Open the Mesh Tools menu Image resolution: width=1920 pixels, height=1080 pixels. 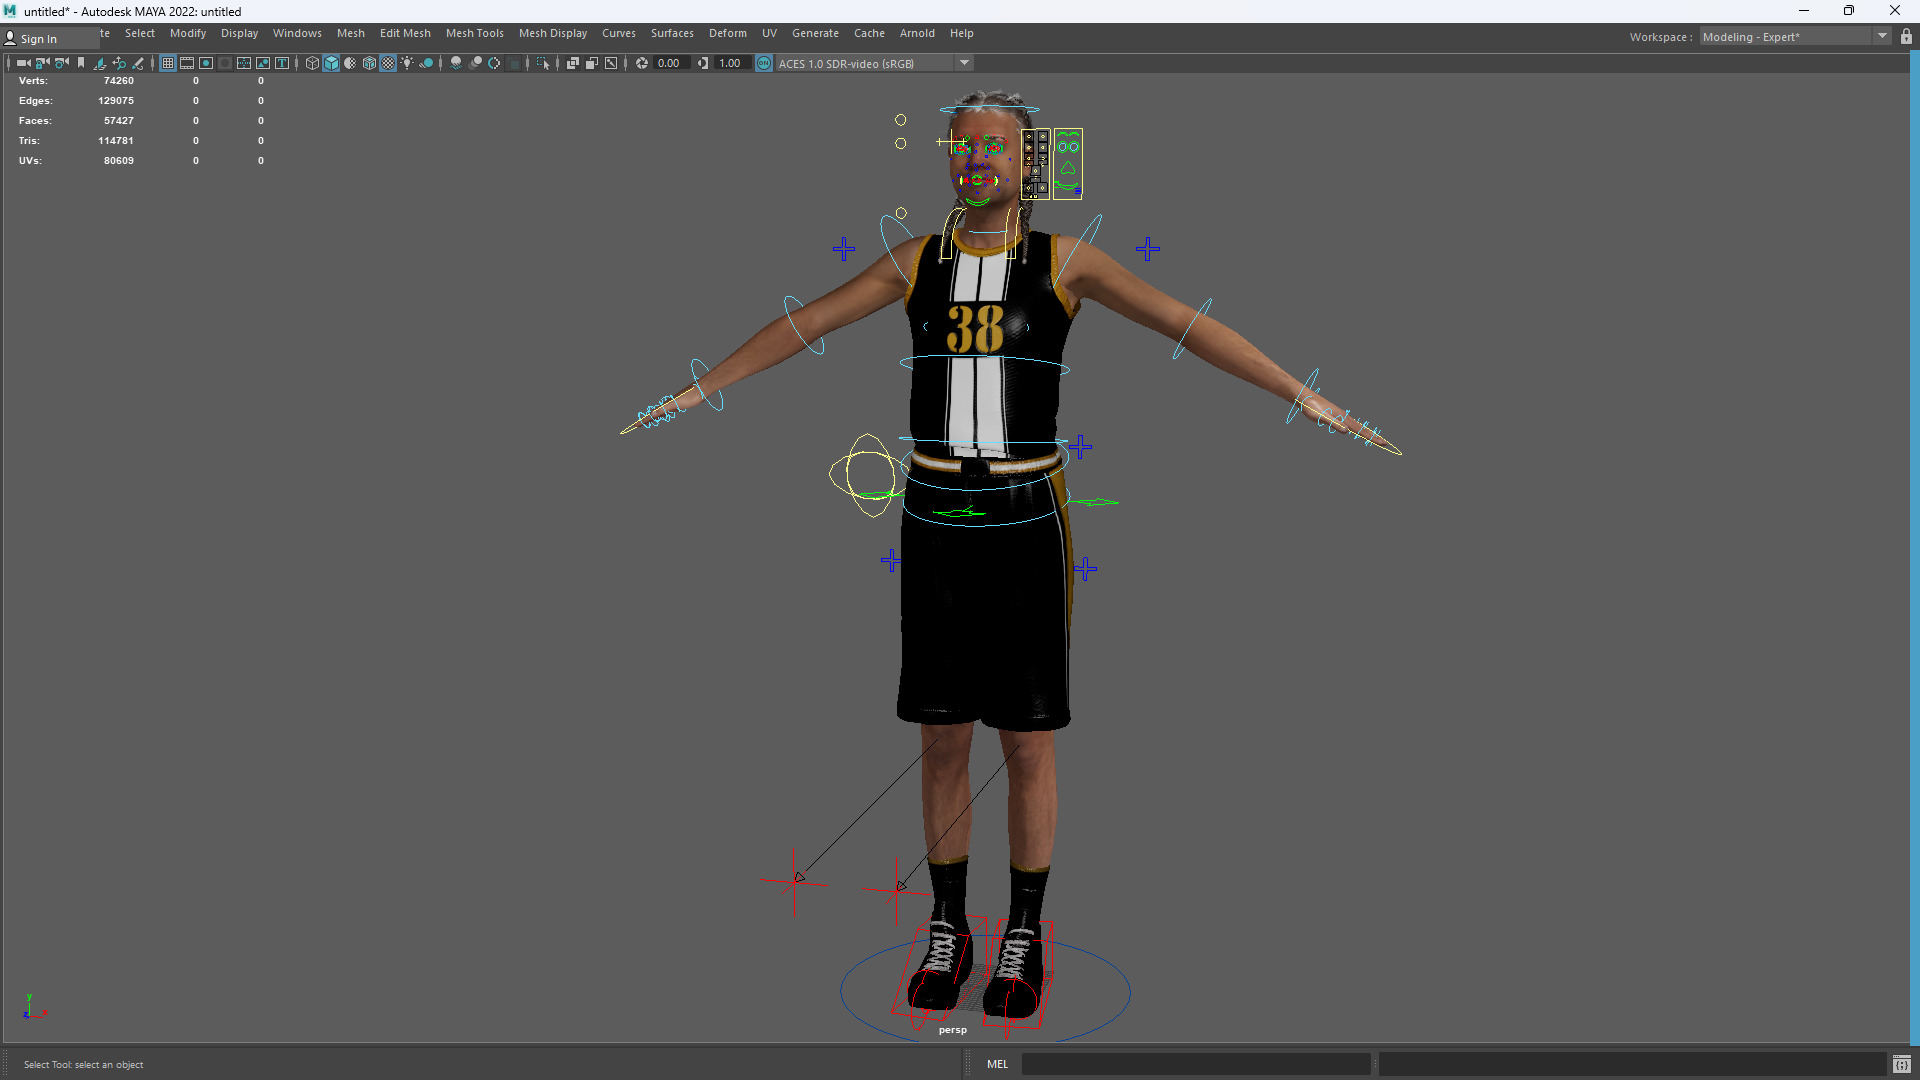474,33
